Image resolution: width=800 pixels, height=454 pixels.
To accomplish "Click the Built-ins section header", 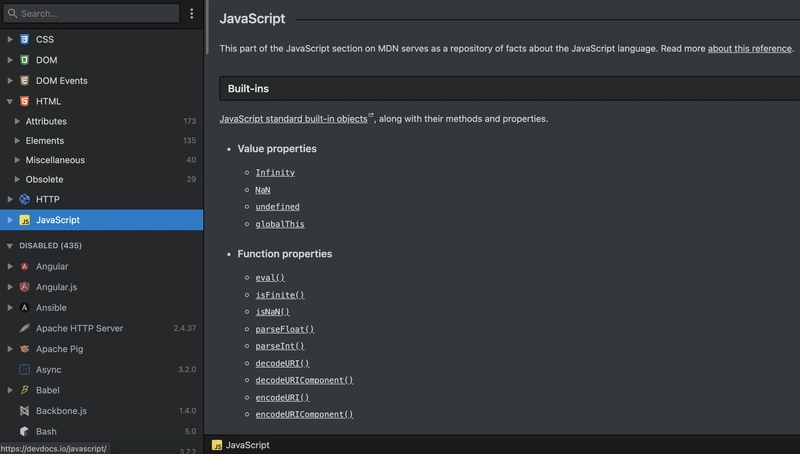I will (x=510, y=89).
